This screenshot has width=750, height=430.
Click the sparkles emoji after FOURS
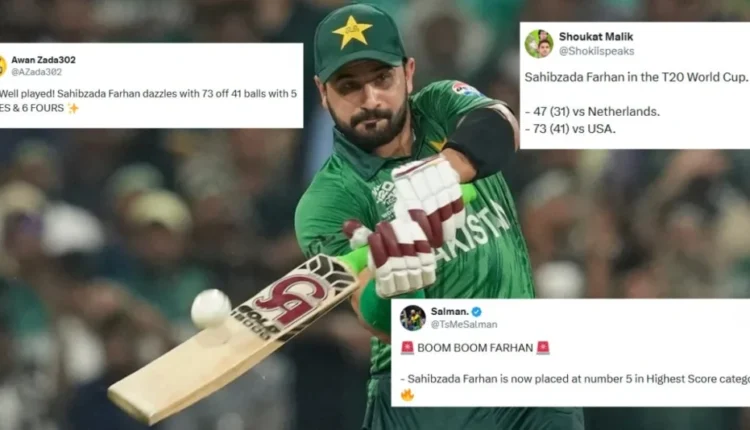click(x=73, y=109)
